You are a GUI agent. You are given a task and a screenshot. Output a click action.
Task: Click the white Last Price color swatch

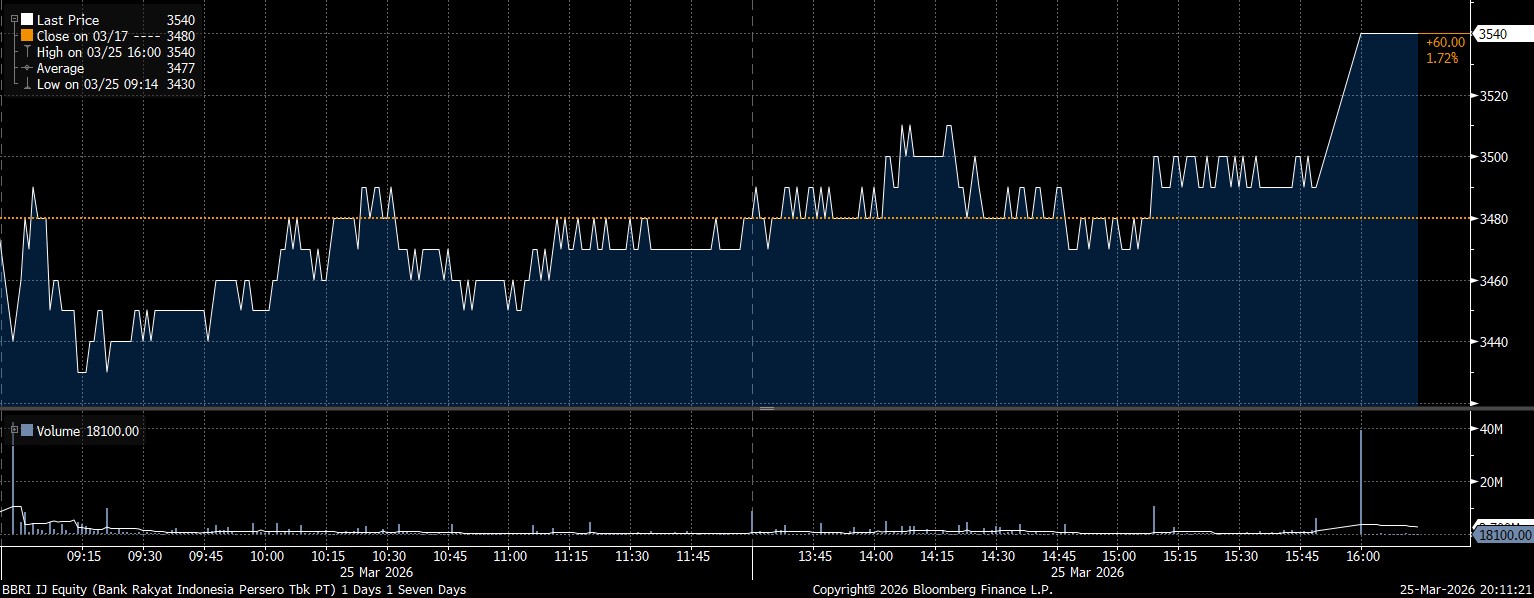tap(27, 20)
